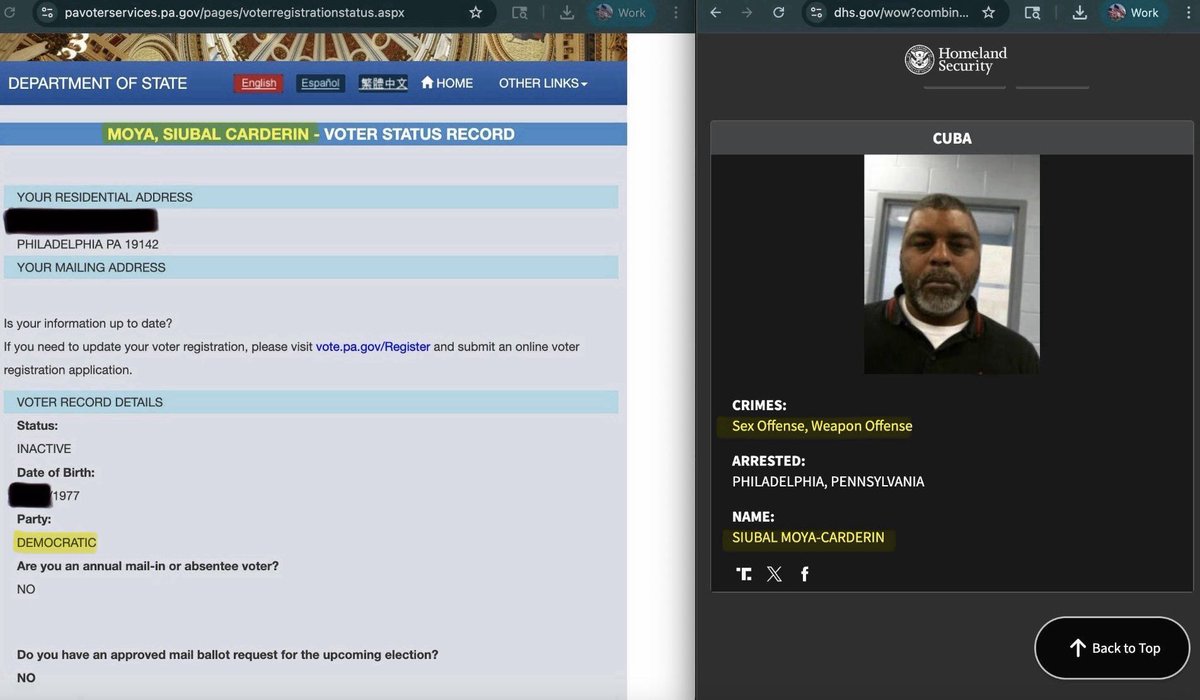Switch language to Español
Image resolution: width=1200 pixels, height=700 pixels.
tap(321, 83)
